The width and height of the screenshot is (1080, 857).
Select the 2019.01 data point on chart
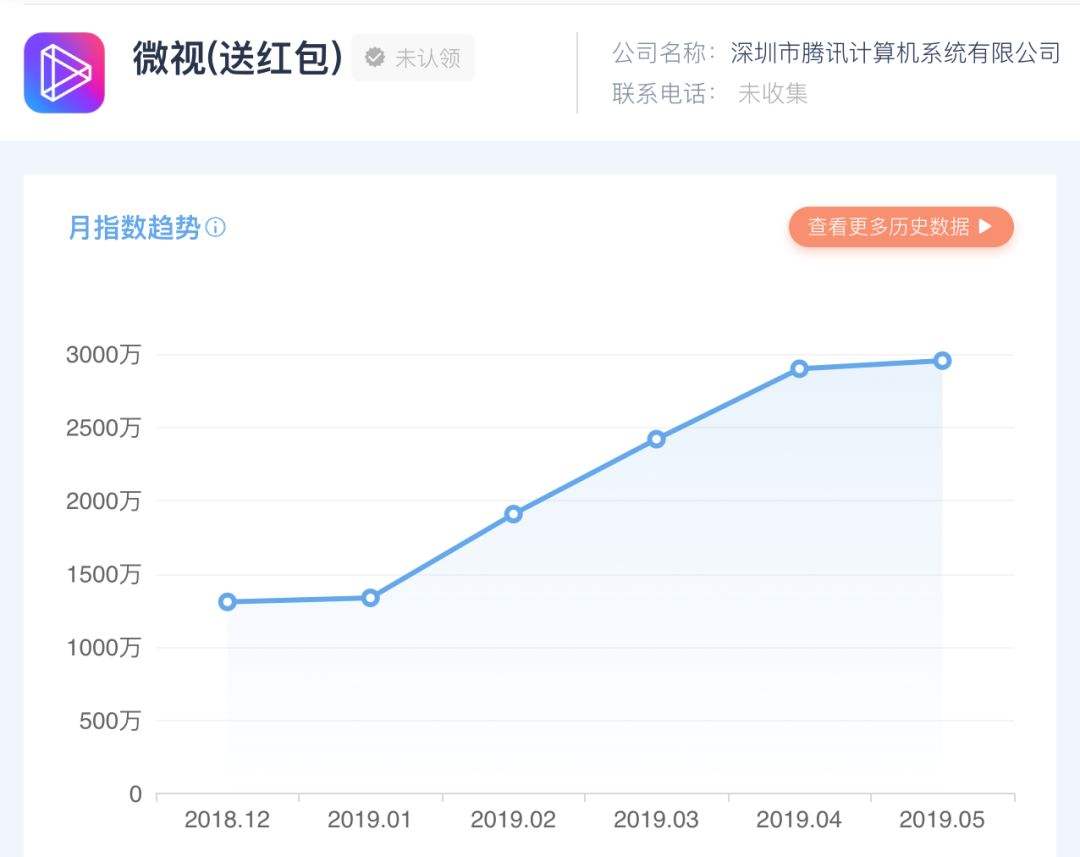pos(370,598)
